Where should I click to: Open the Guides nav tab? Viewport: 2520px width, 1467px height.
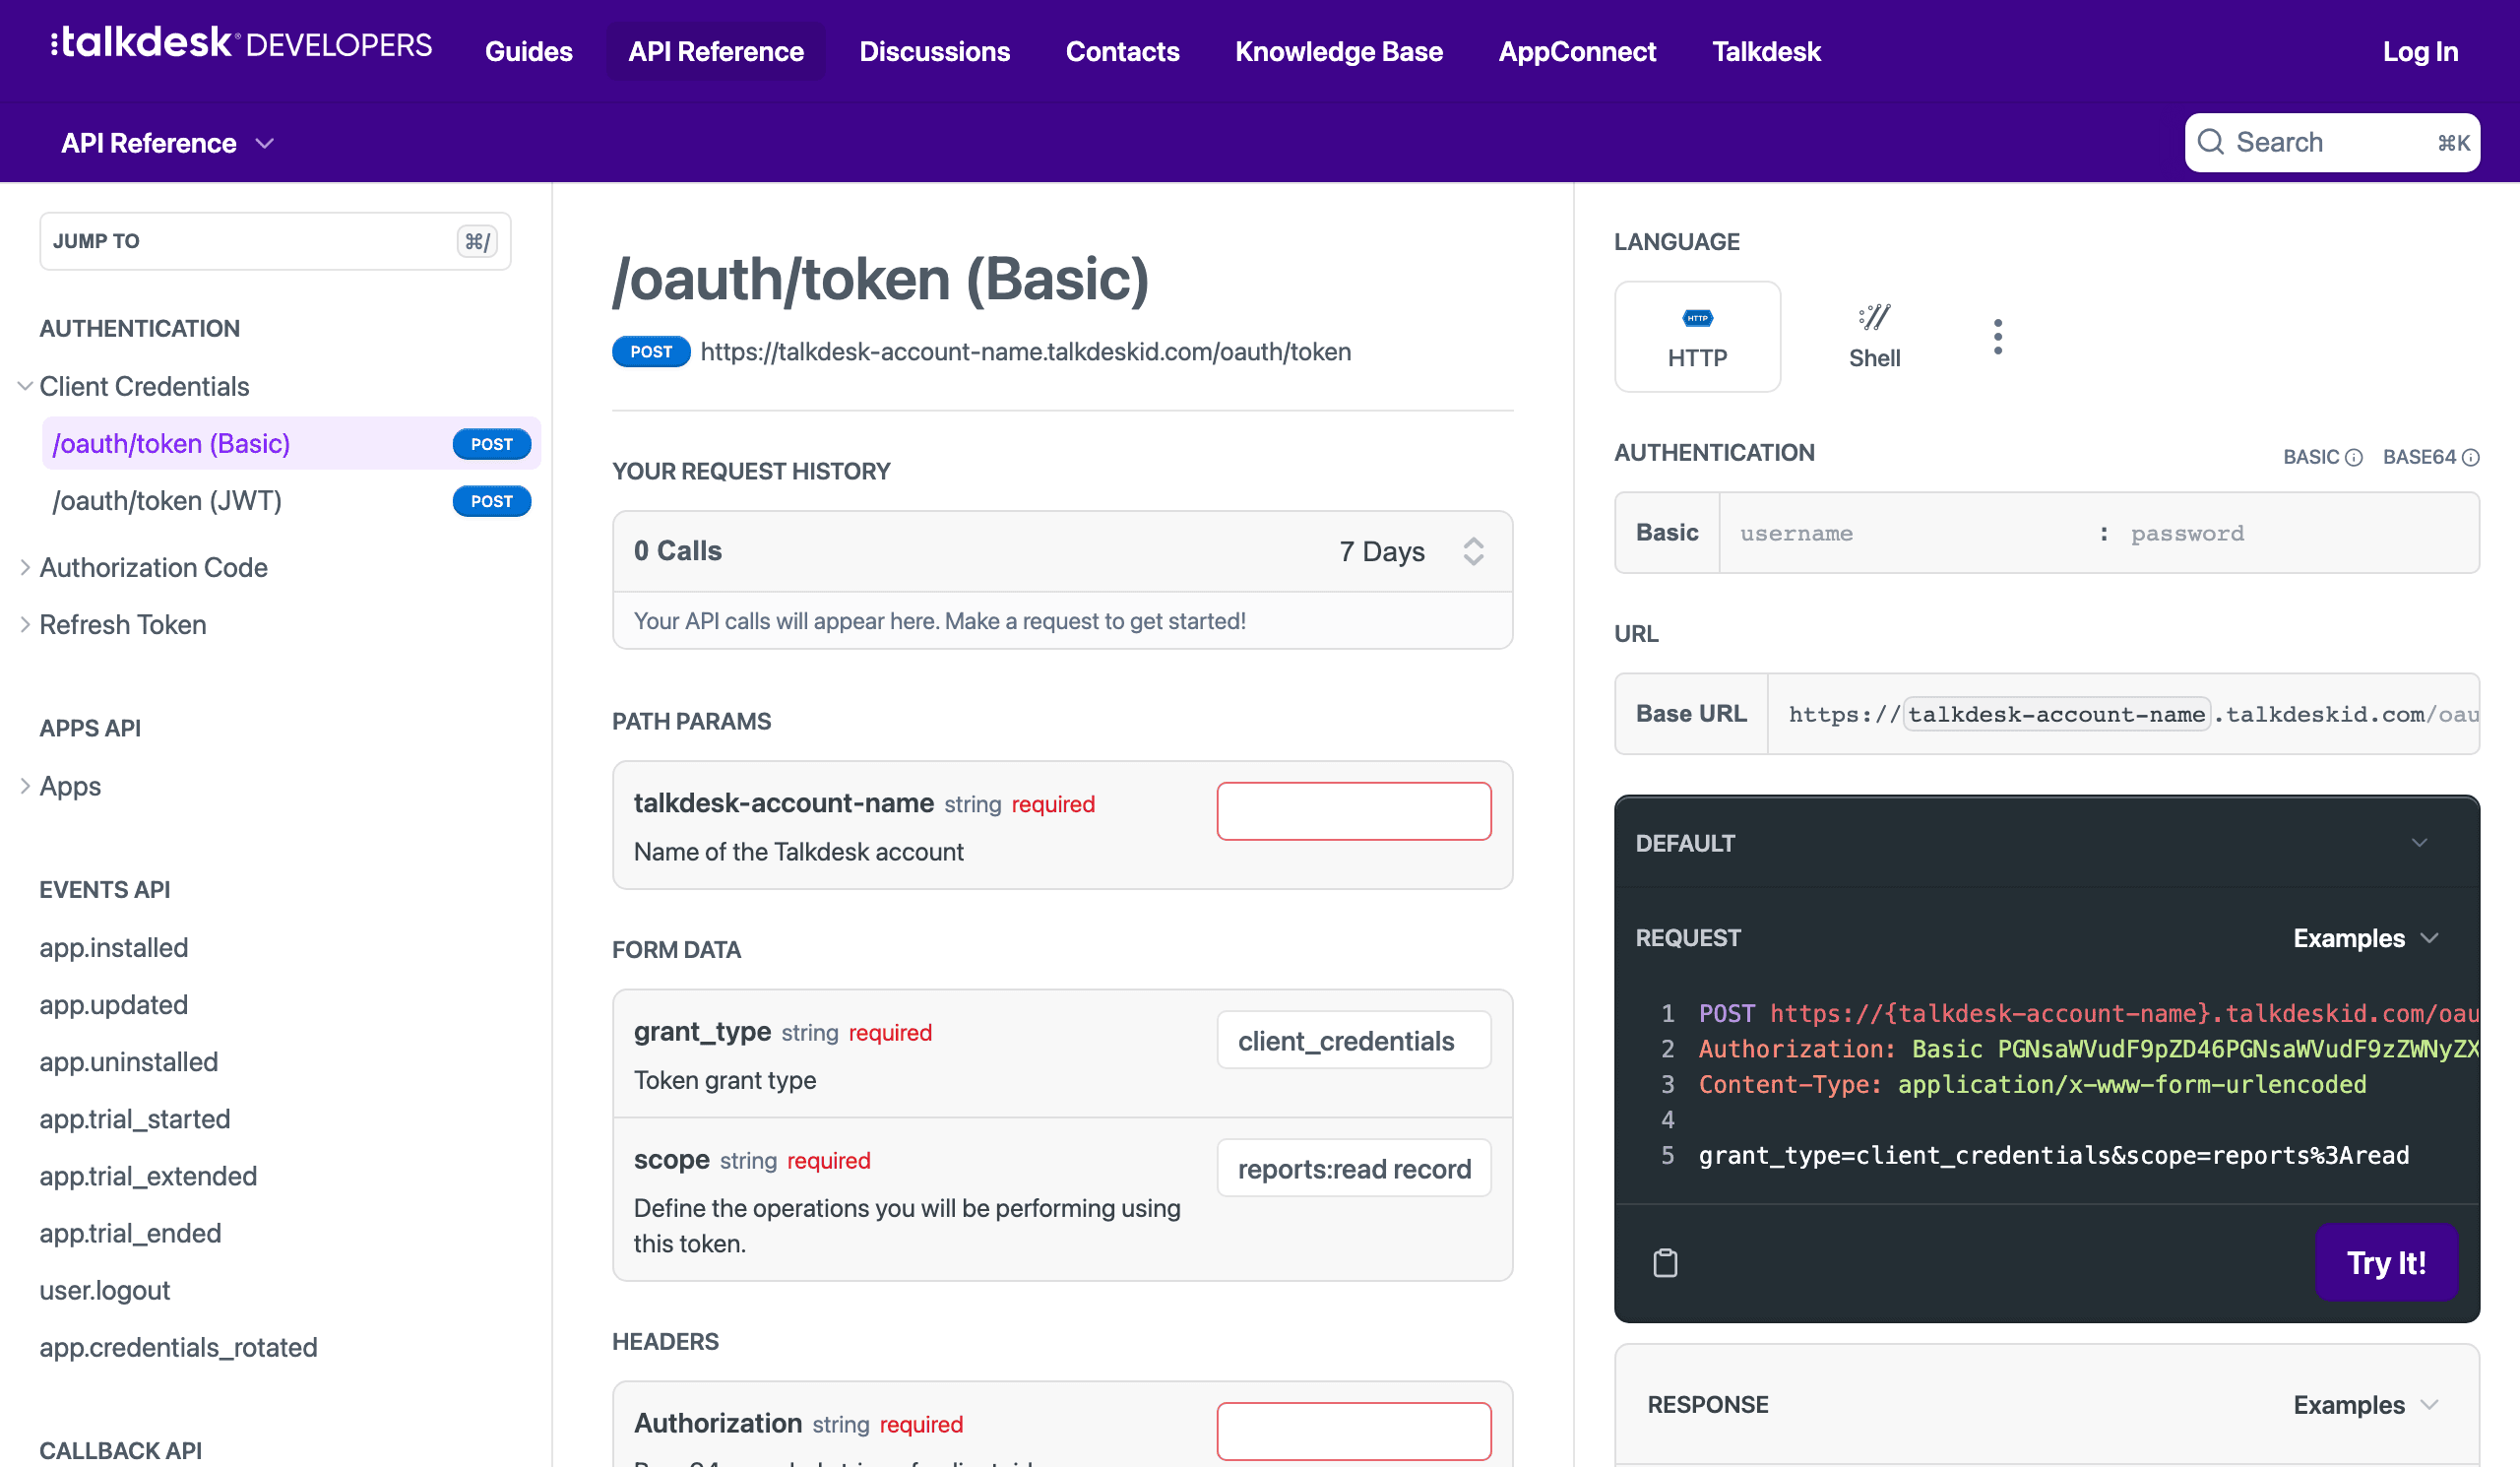point(528,51)
